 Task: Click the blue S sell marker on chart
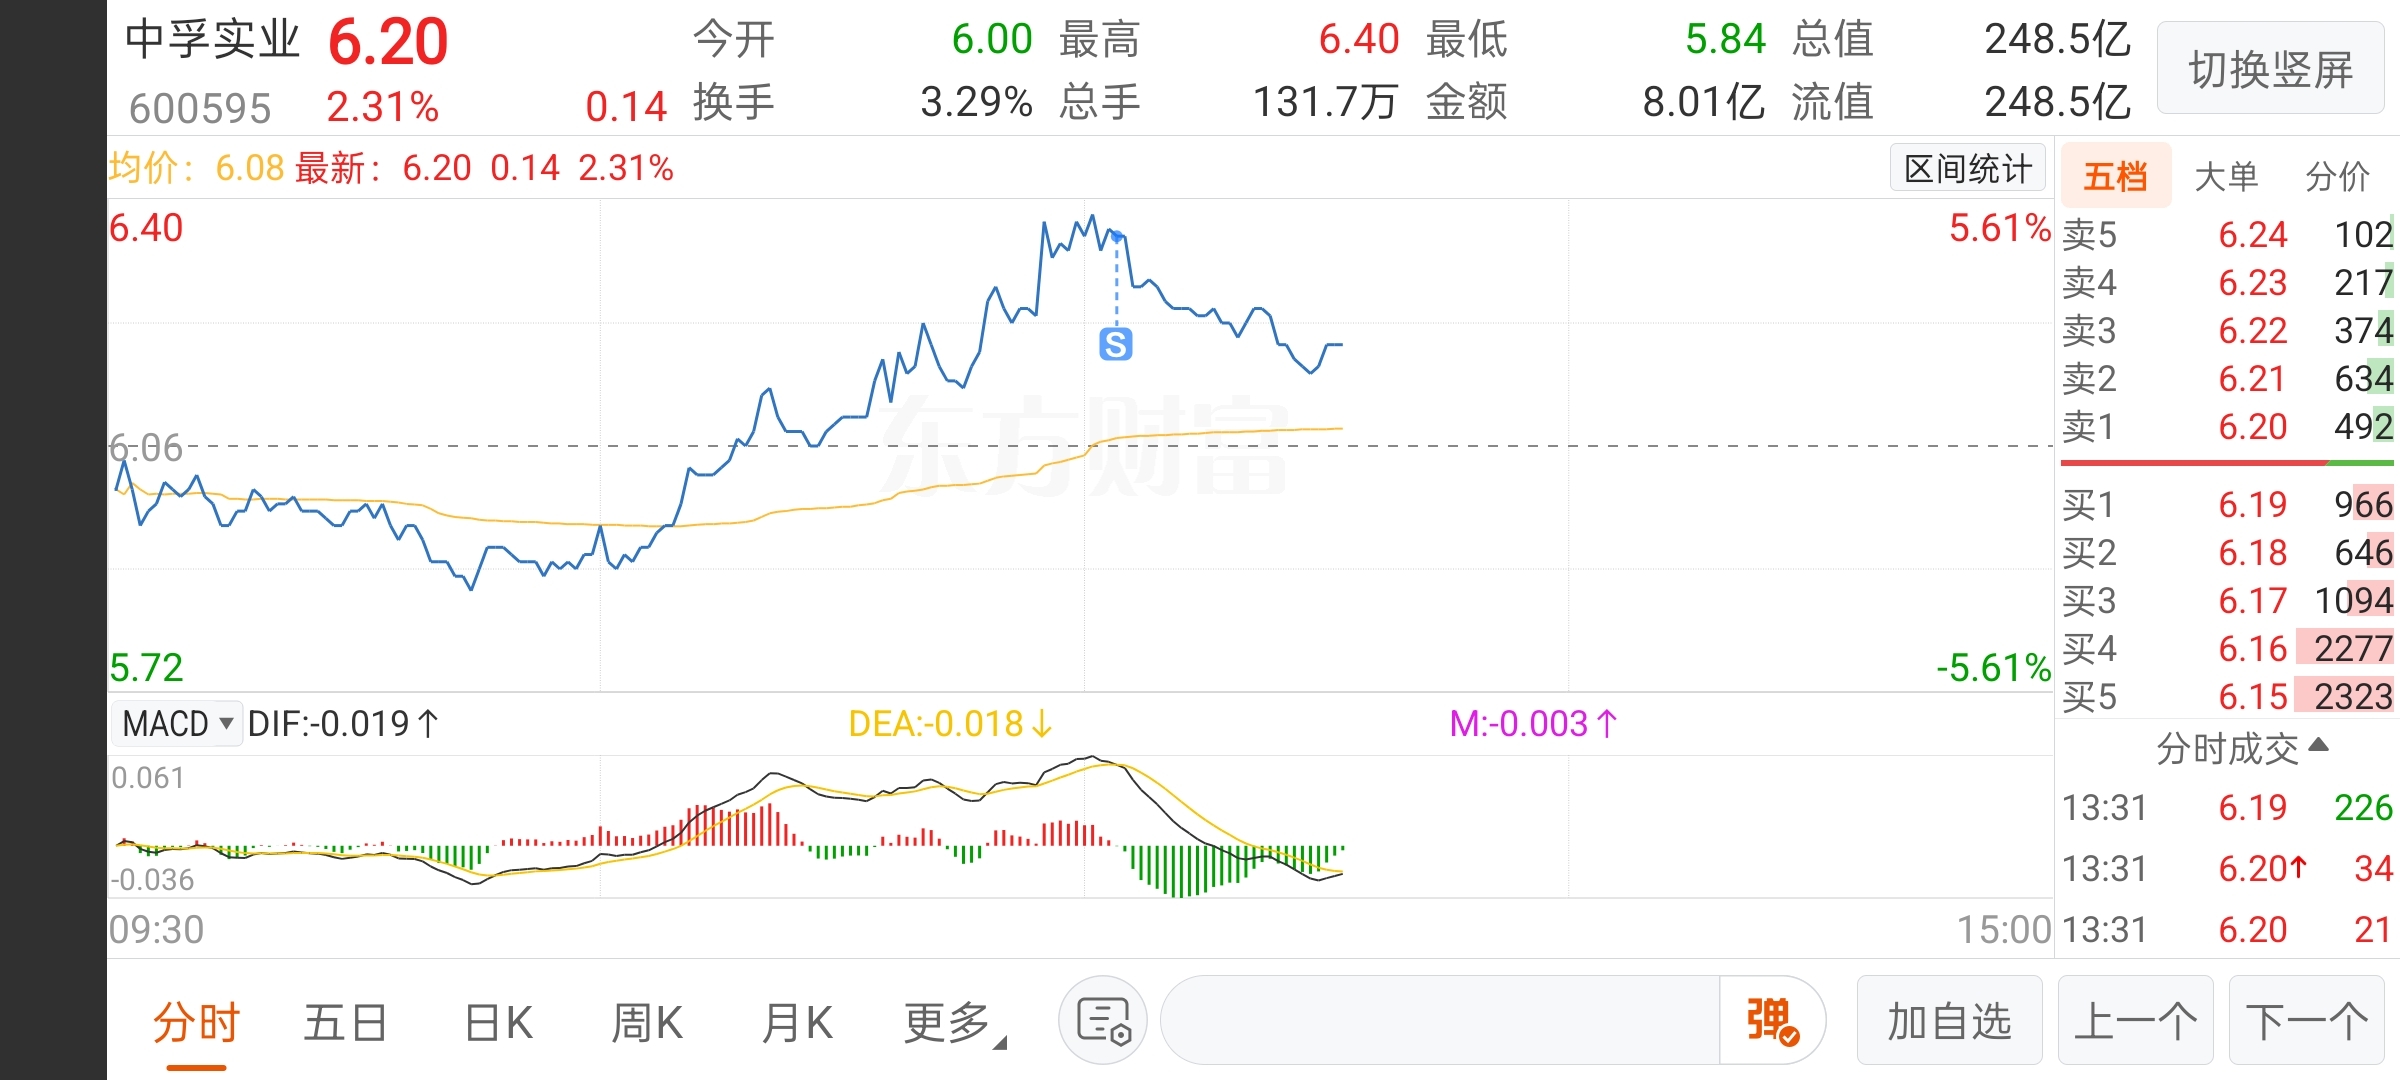click(x=1116, y=344)
